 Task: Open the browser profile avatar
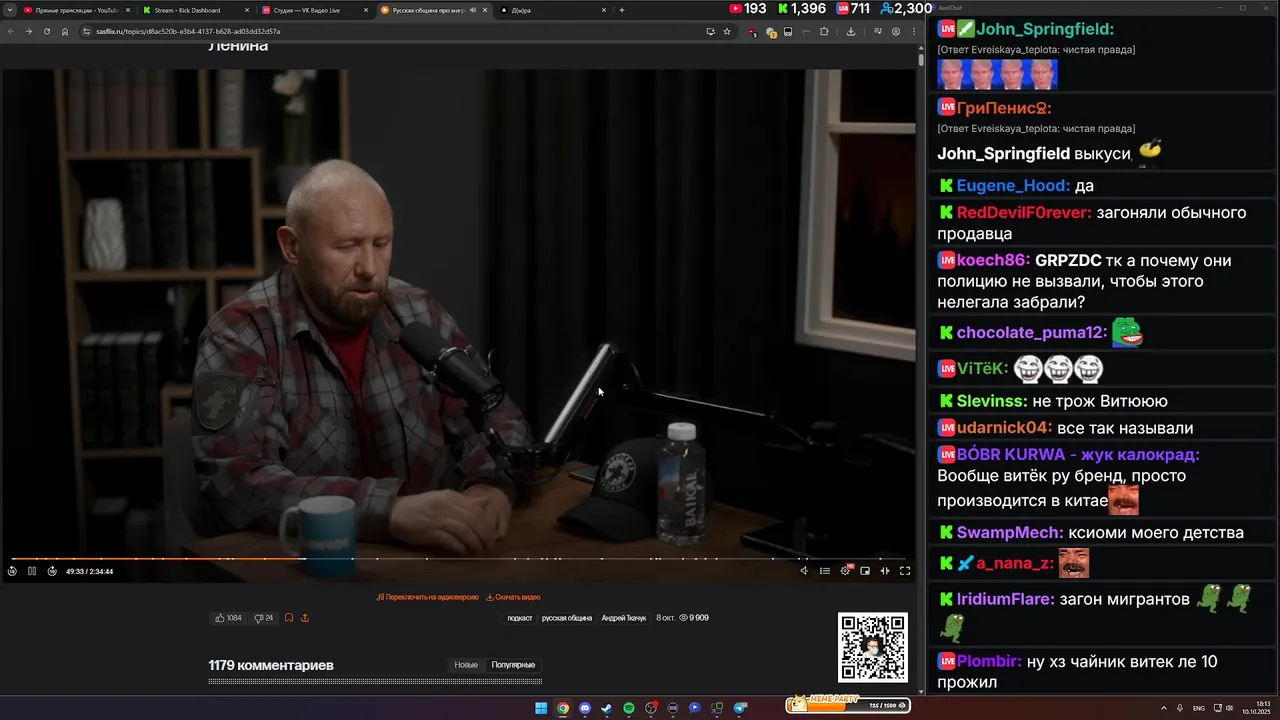896,31
